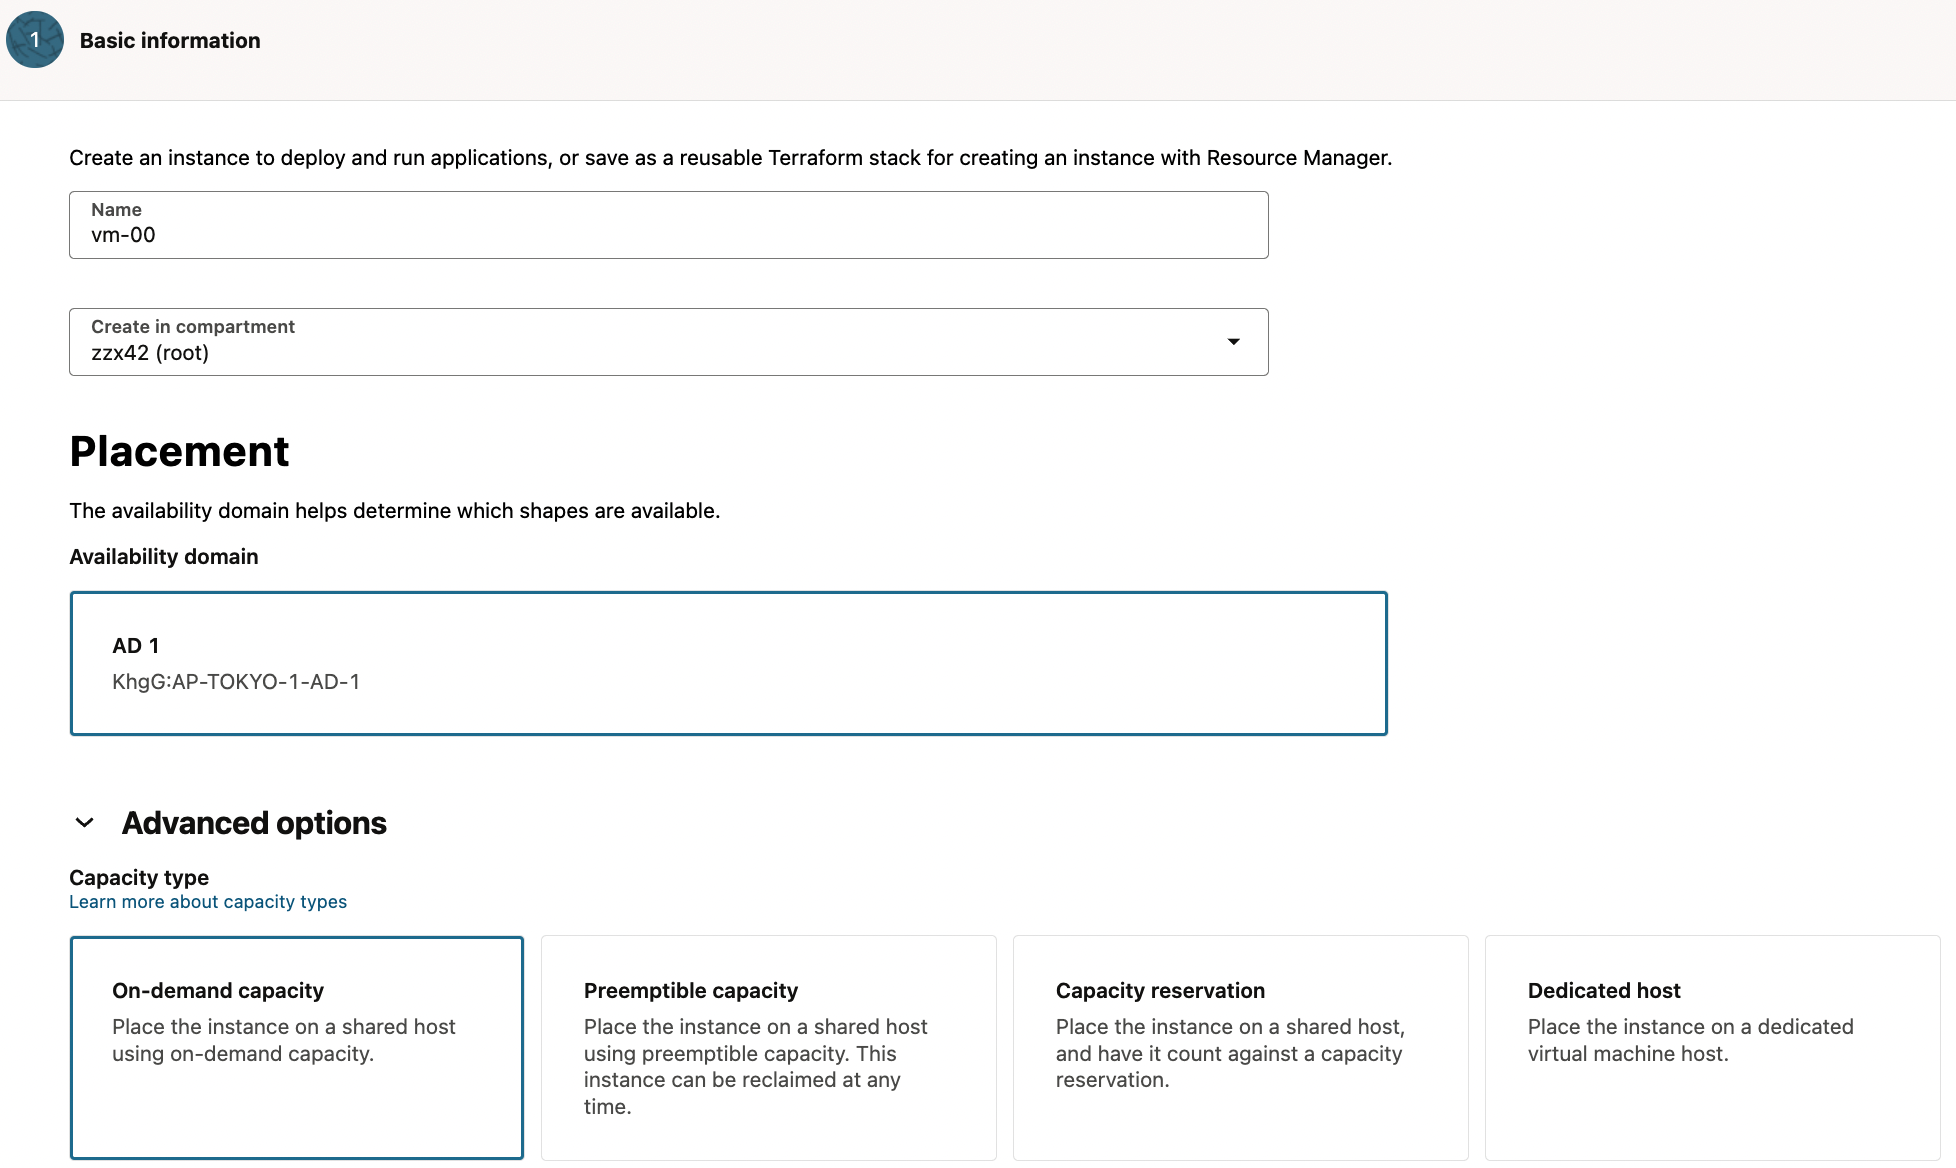Screen dimensions: 1956x1168
Task: Click the Availability domain label
Action: tap(164, 557)
